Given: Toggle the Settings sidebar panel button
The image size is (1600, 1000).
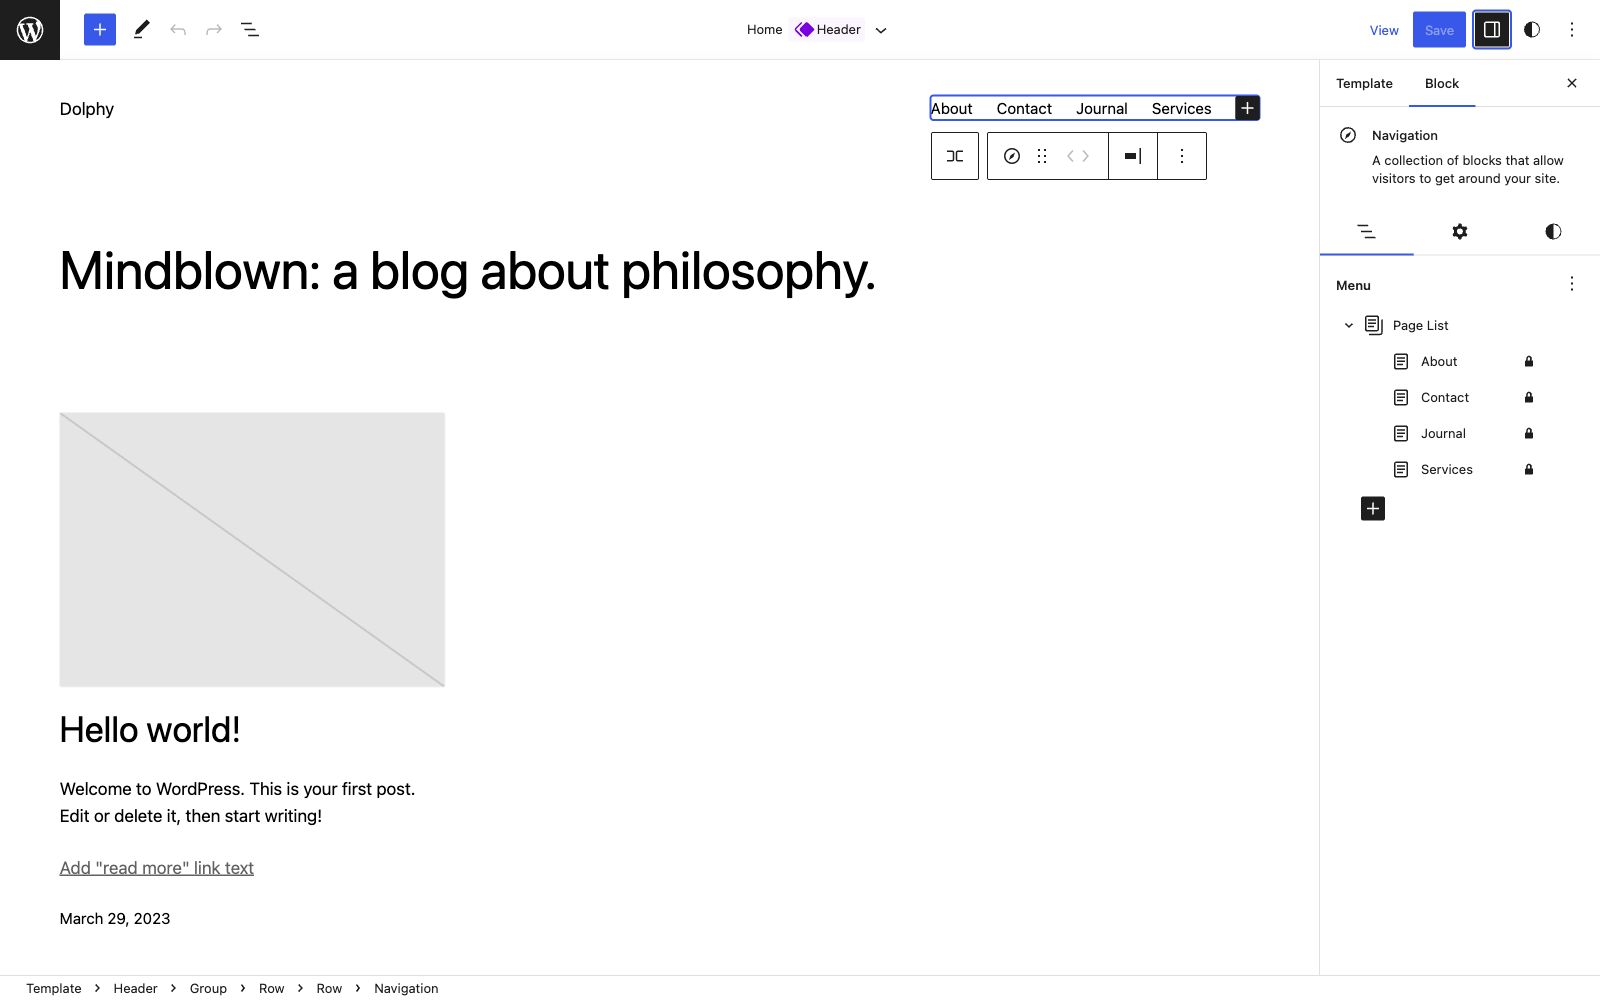Looking at the screenshot, I should point(1492,30).
